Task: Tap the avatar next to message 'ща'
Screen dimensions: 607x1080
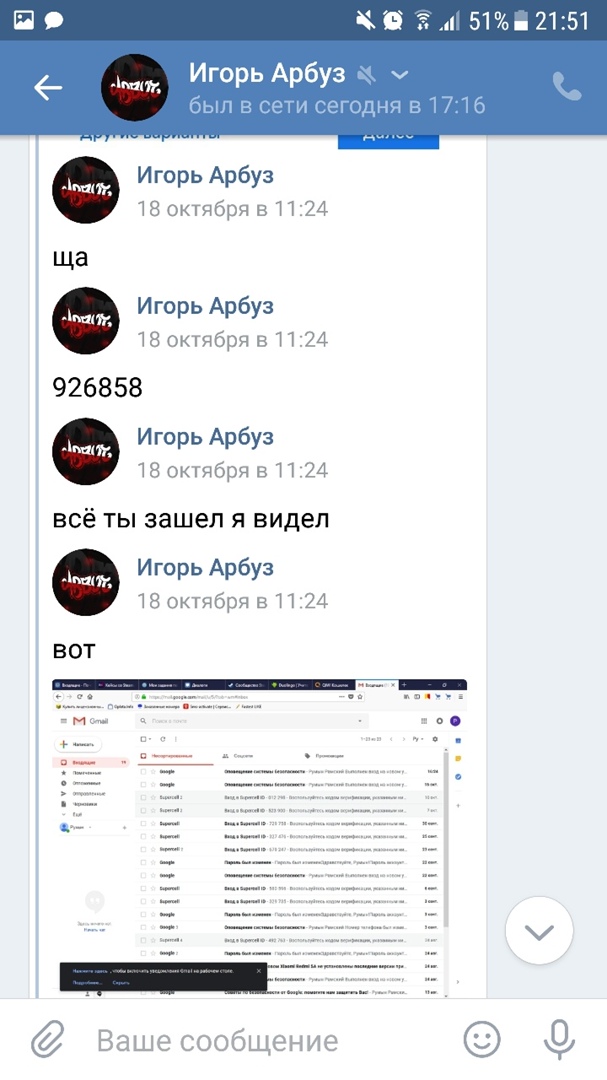Action: [x=85, y=190]
